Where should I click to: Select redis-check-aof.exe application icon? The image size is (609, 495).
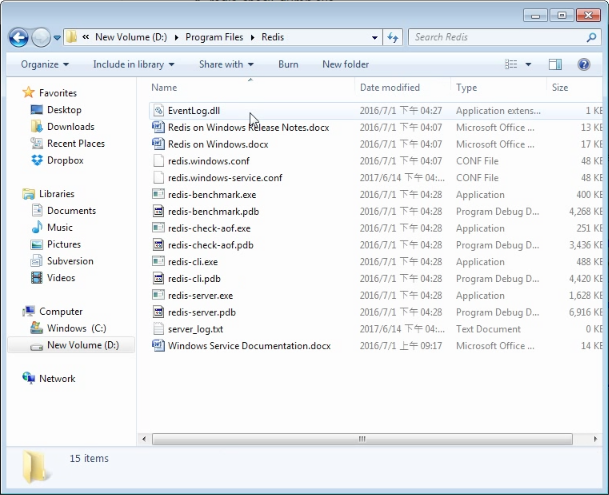coord(158,228)
